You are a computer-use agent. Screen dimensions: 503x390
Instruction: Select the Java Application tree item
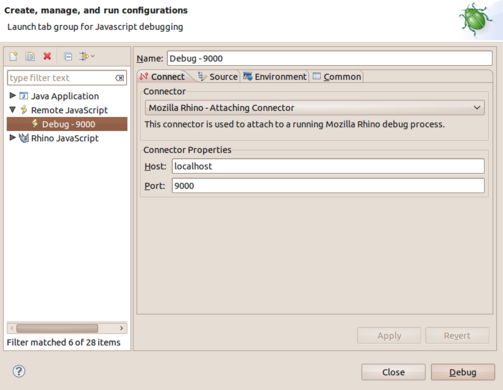[65, 96]
